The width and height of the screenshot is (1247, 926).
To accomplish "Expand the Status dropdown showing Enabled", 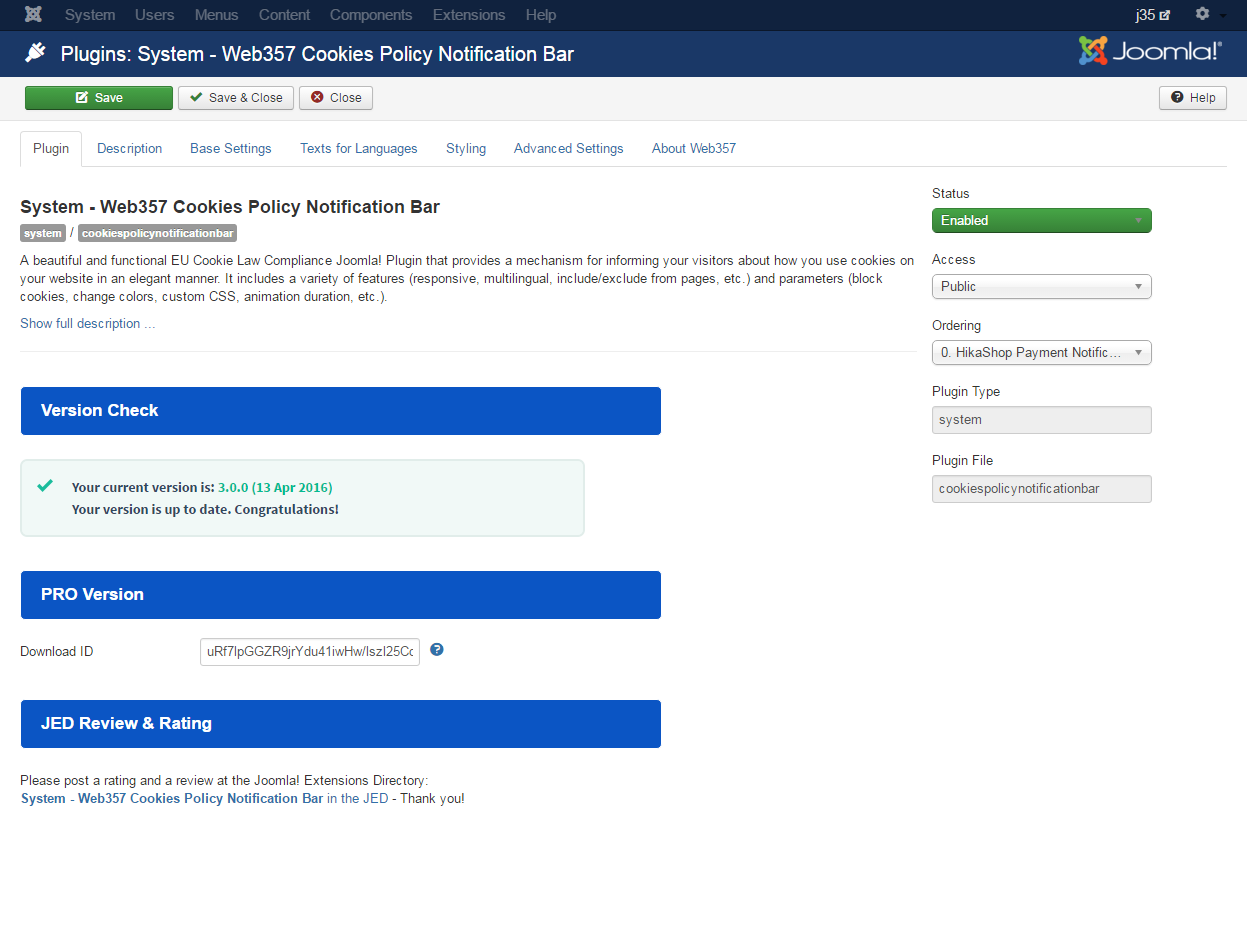I will 1042,220.
